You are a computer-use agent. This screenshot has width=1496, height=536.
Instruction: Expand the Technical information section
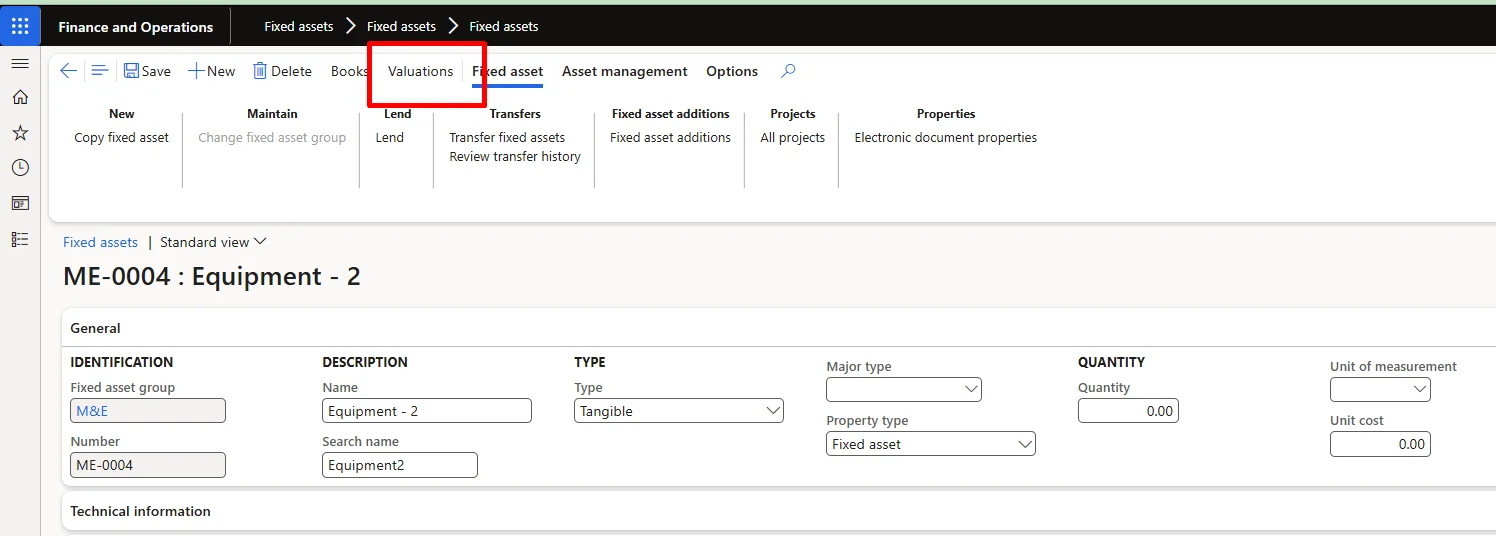pos(780,511)
